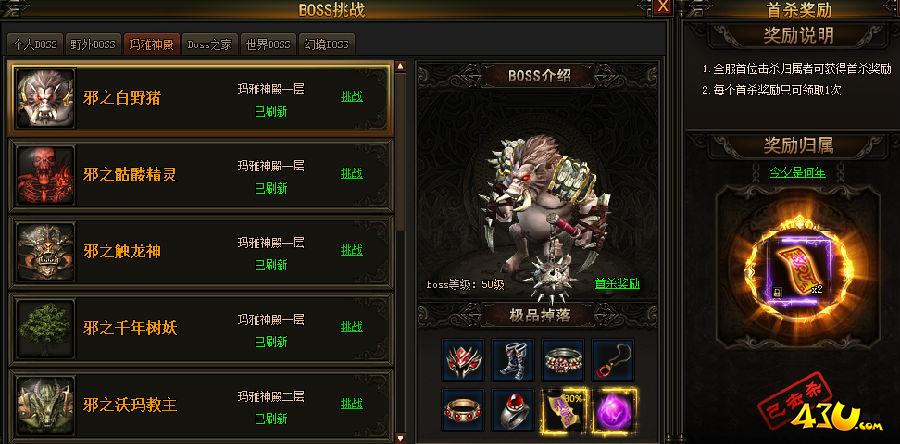The height and width of the screenshot is (444, 900).
Task: Click the boss list scrollbar down arrow
Action: pos(400,438)
